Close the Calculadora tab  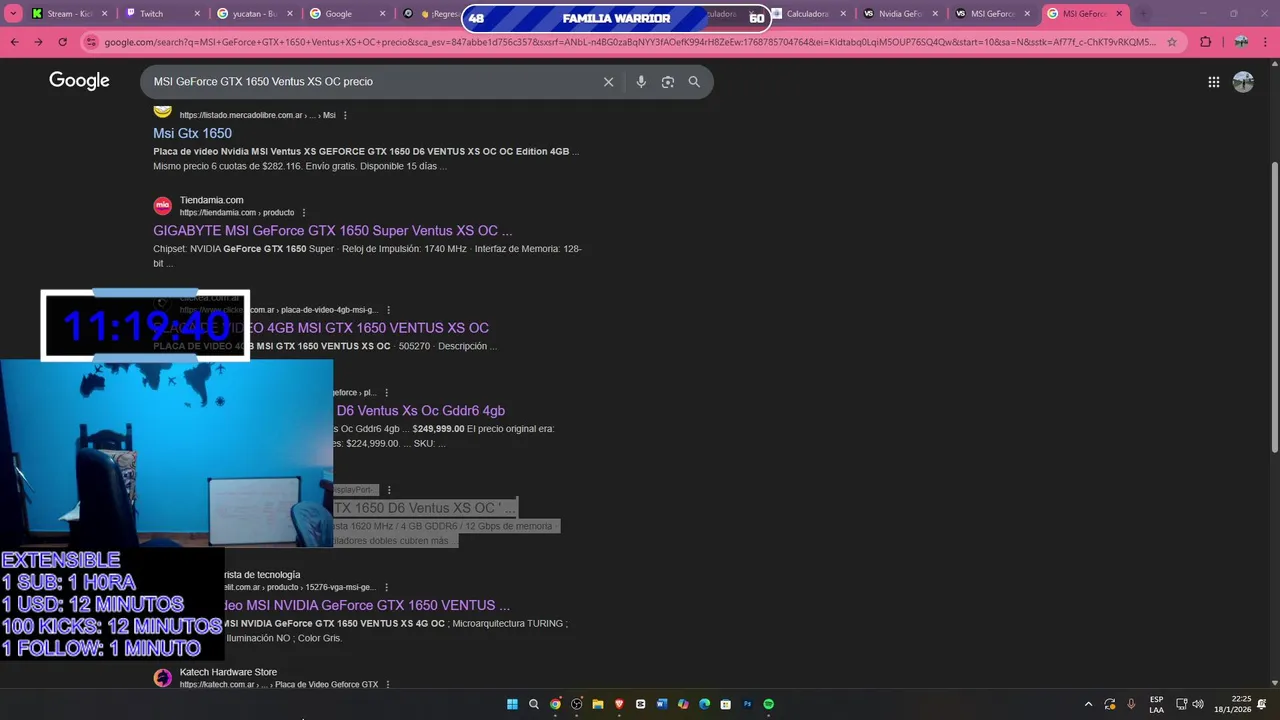pos(843,14)
